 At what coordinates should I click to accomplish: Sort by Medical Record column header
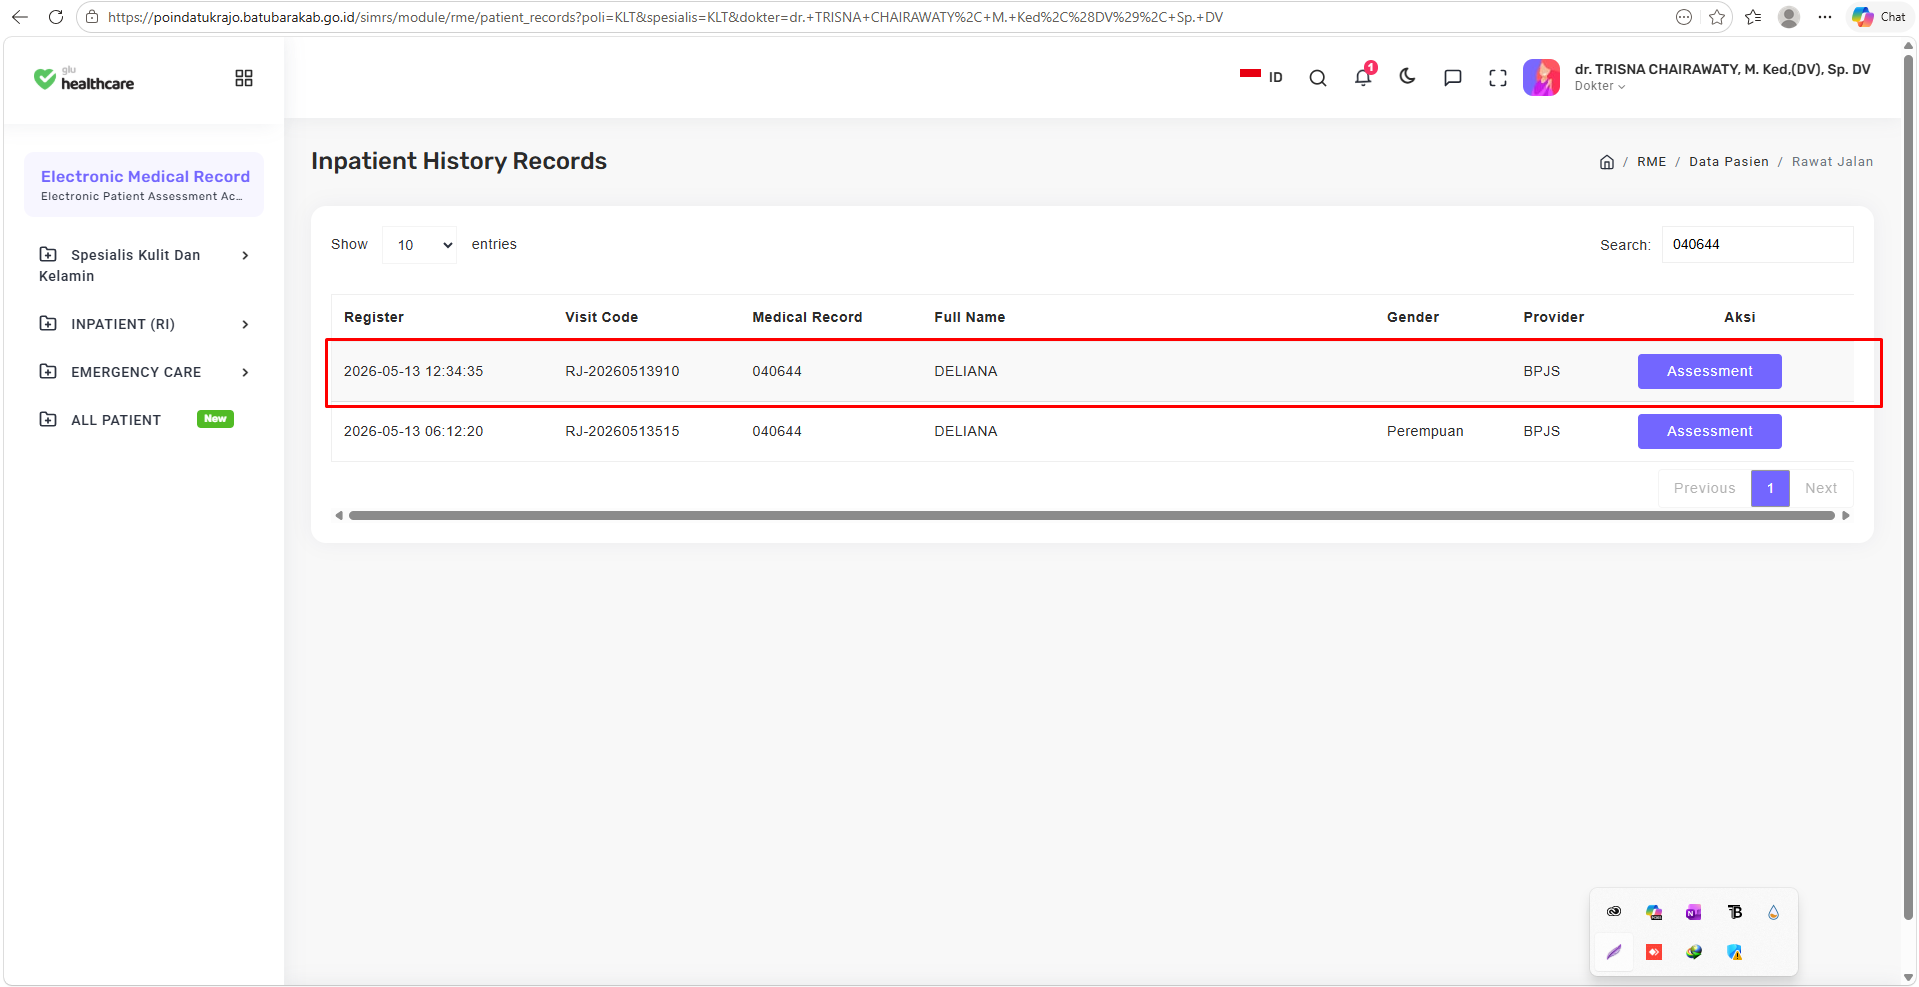(x=807, y=317)
